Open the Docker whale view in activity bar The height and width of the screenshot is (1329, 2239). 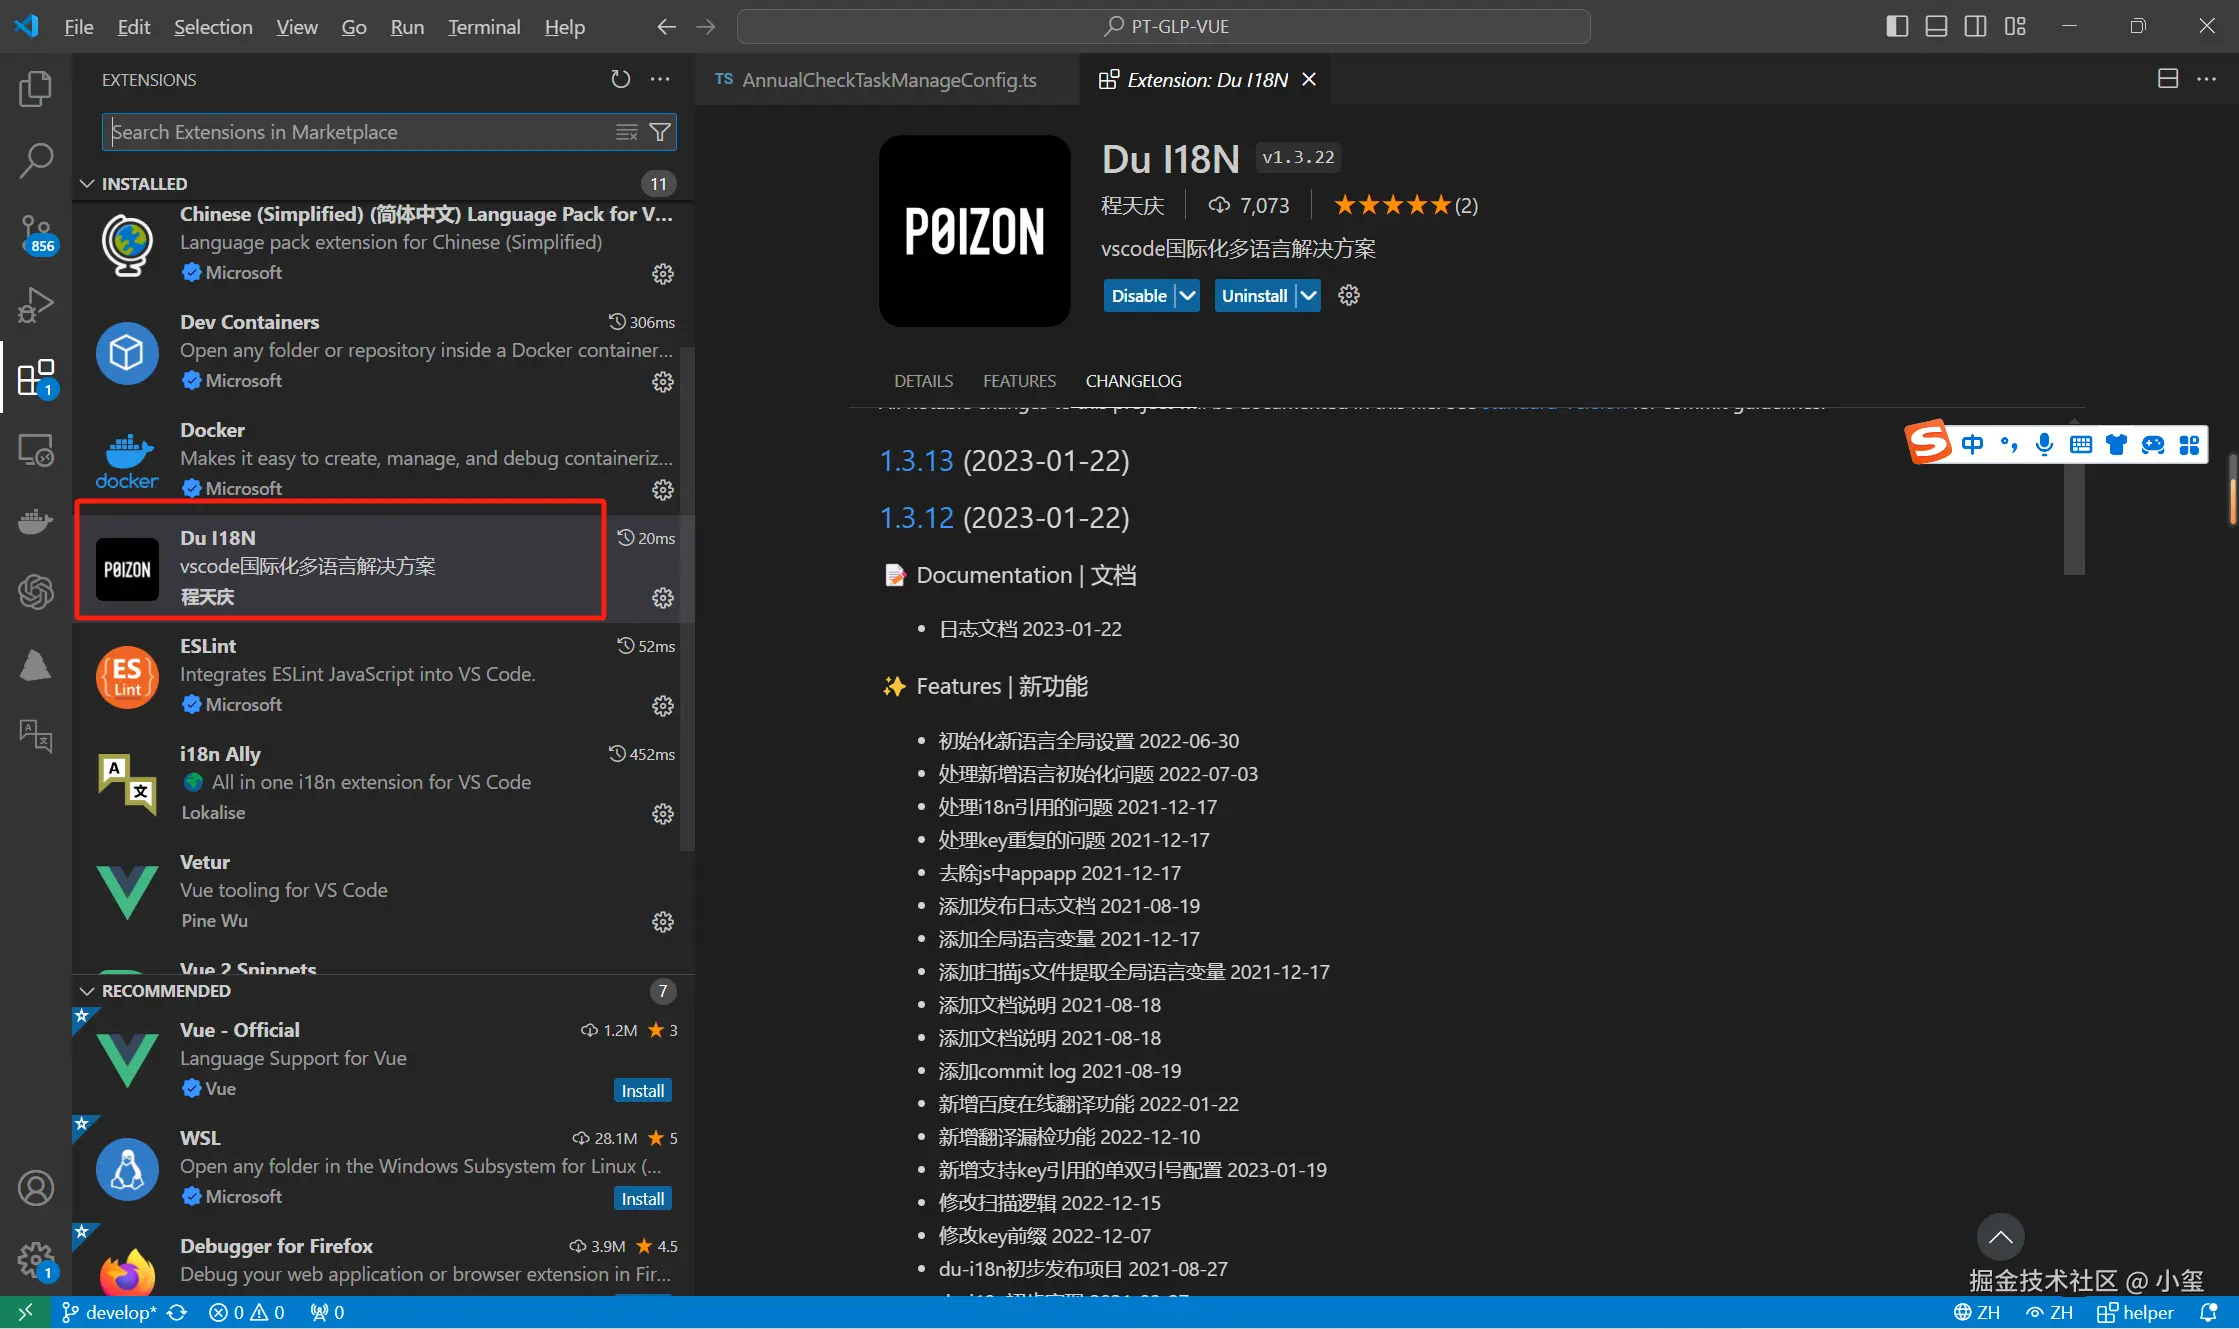[x=35, y=521]
